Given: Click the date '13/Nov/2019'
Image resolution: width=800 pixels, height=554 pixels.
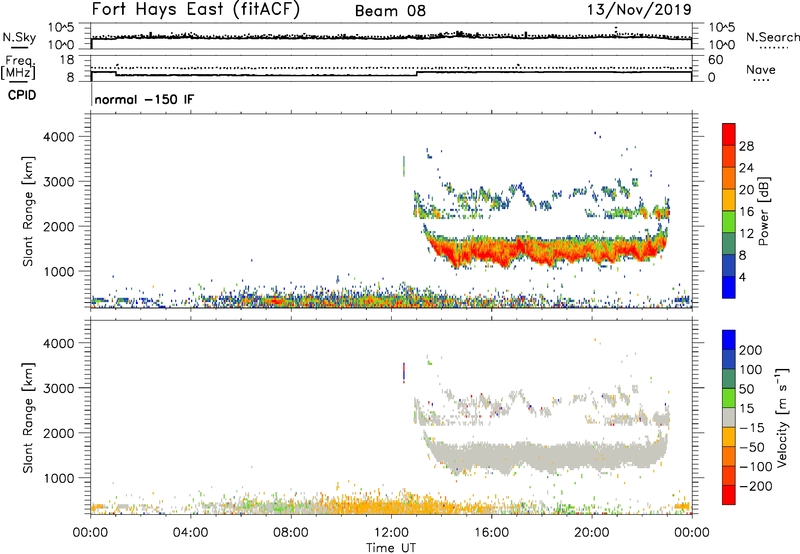Looking at the screenshot, I should pyautogui.click(x=639, y=10).
